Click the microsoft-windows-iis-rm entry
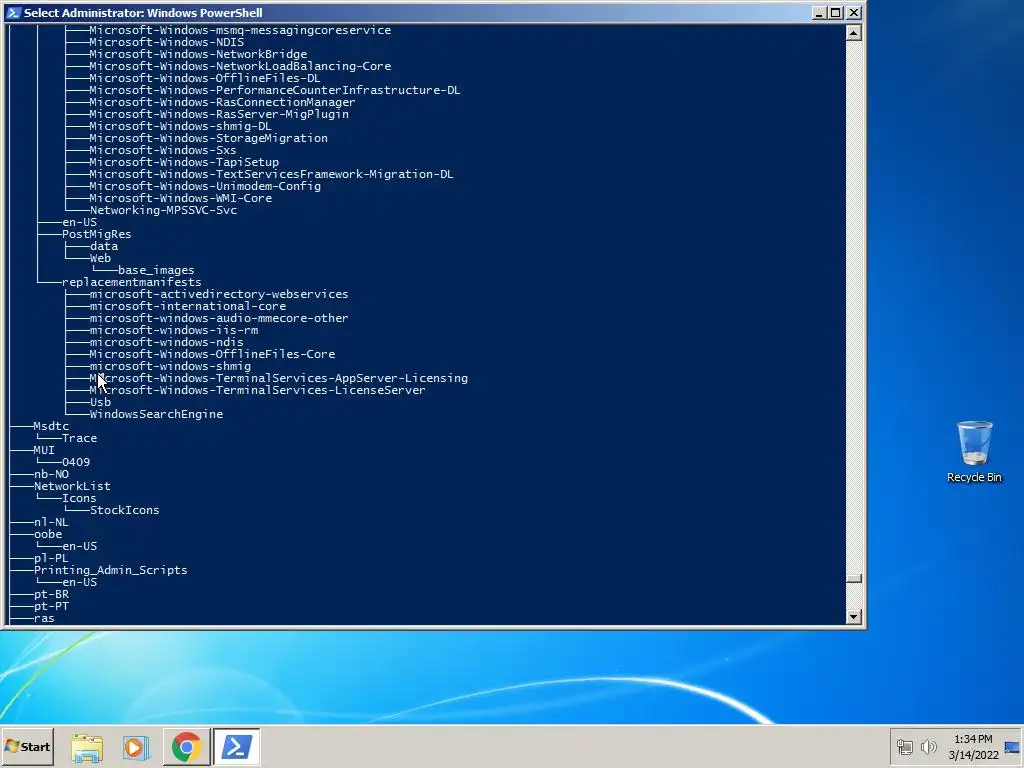The image size is (1024, 768). pos(174,330)
